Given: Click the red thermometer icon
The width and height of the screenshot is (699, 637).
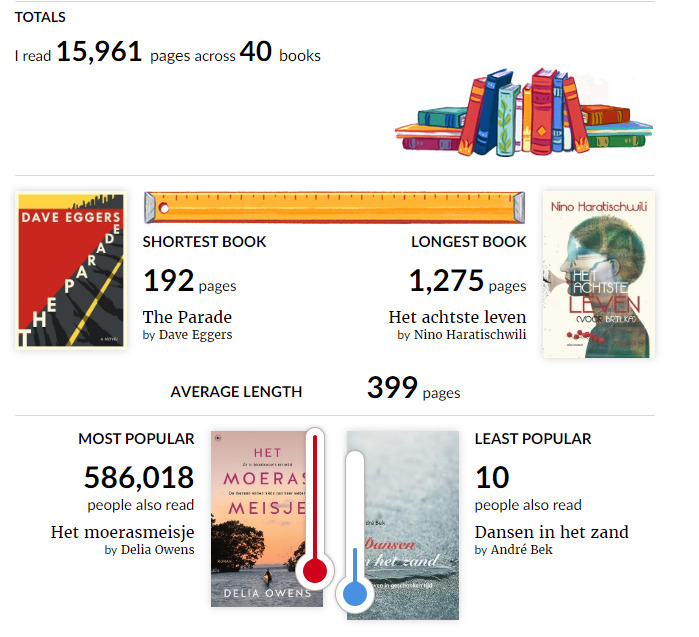Looking at the screenshot, I should tap(315, 509).
